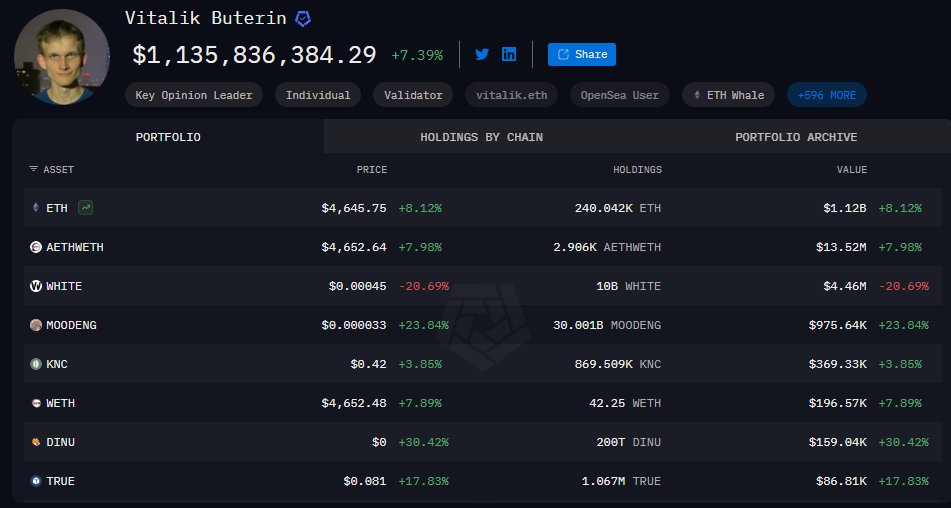This screenshot has width=951, height=508.
Task: Click the ETH chart trend icon
Action: point(86,208)
